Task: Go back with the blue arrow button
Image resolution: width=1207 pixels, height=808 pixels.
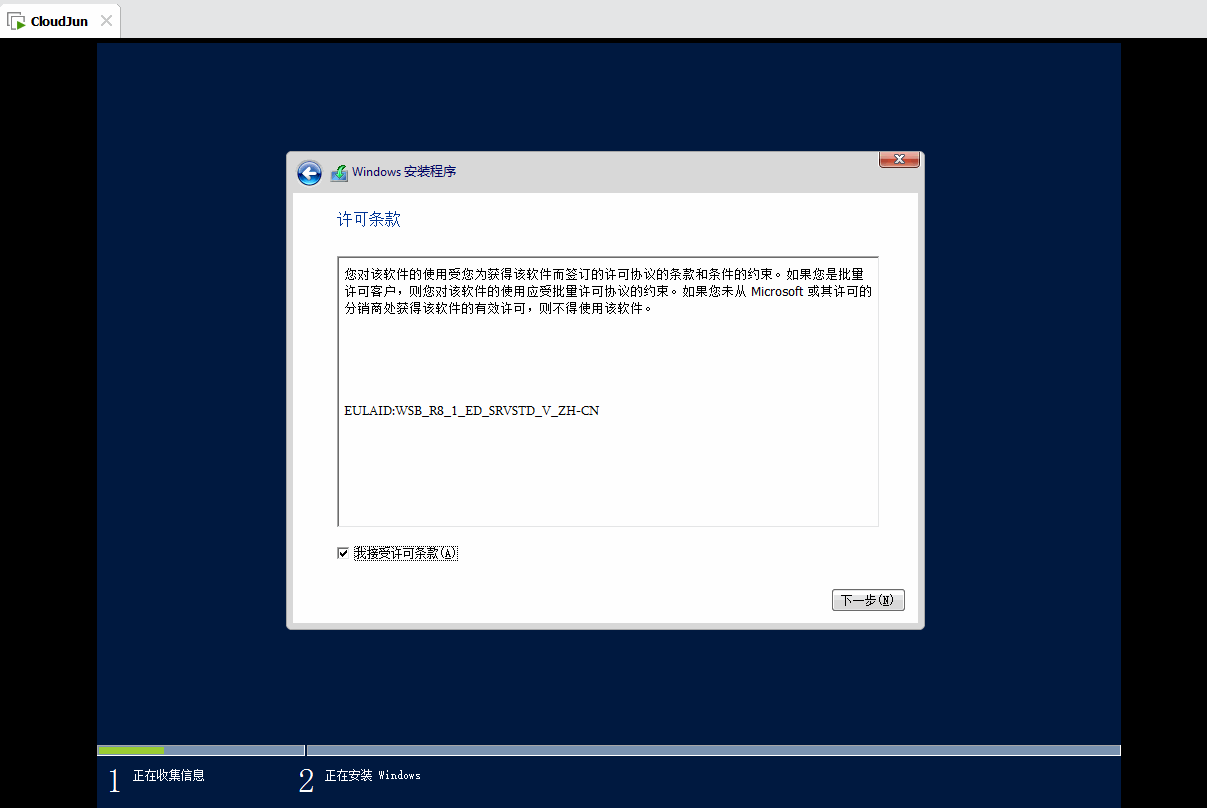Action: (309, 173)
